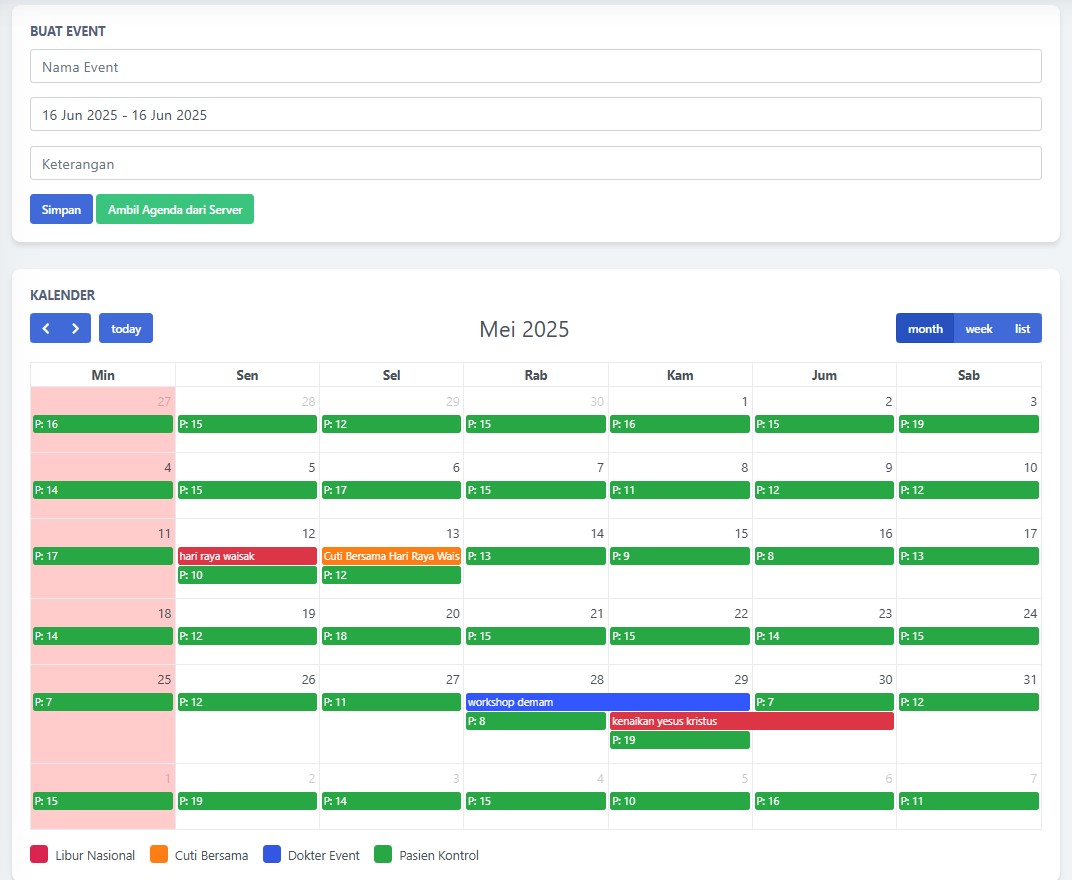Select date 21 in the calendar
Image resolution: width=1072 pixels, height=880 pixels.
point(596,613)
